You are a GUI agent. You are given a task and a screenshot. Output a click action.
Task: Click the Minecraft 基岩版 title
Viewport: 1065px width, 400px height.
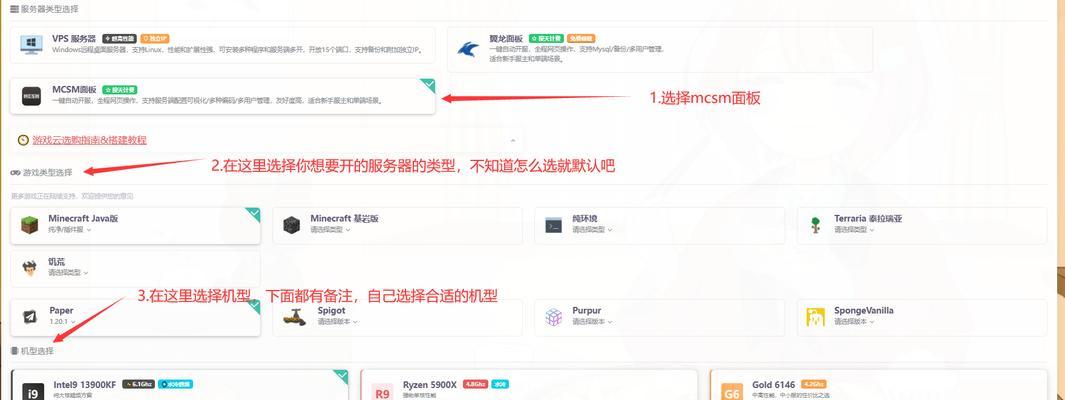pyautogui.click(x=344, y=219)
